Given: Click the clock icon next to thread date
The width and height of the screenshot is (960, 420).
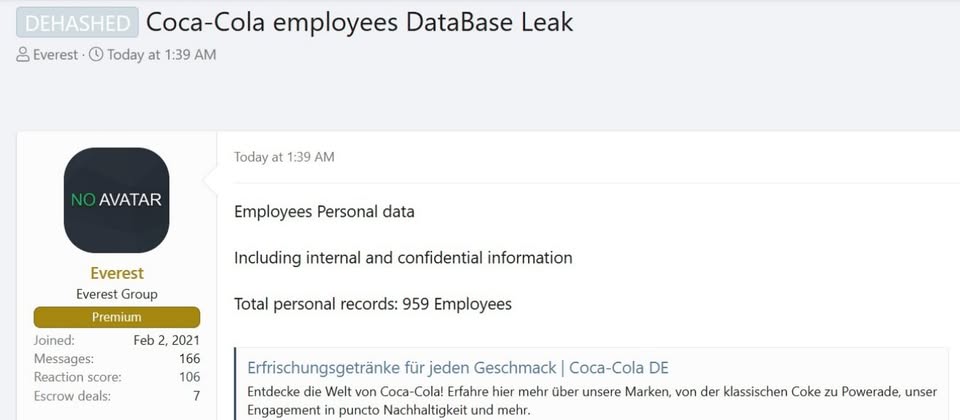Looking at the screenshot, I should coord(96,54).
